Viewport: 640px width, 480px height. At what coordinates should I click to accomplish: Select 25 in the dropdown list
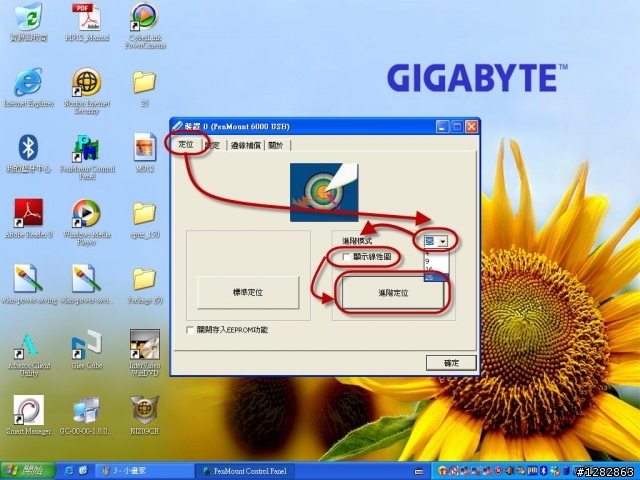click(436, 278)
